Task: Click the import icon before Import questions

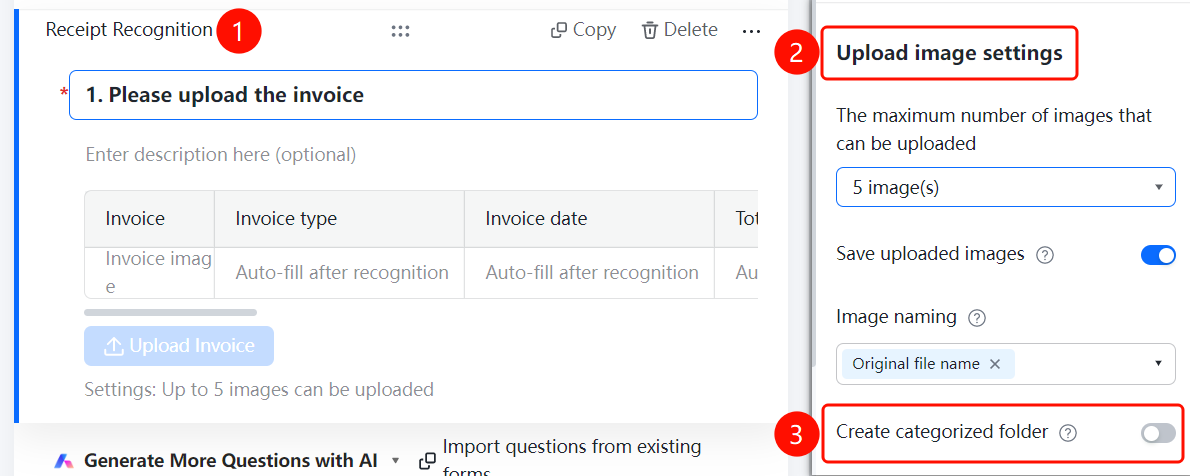Action: (428, 461)
